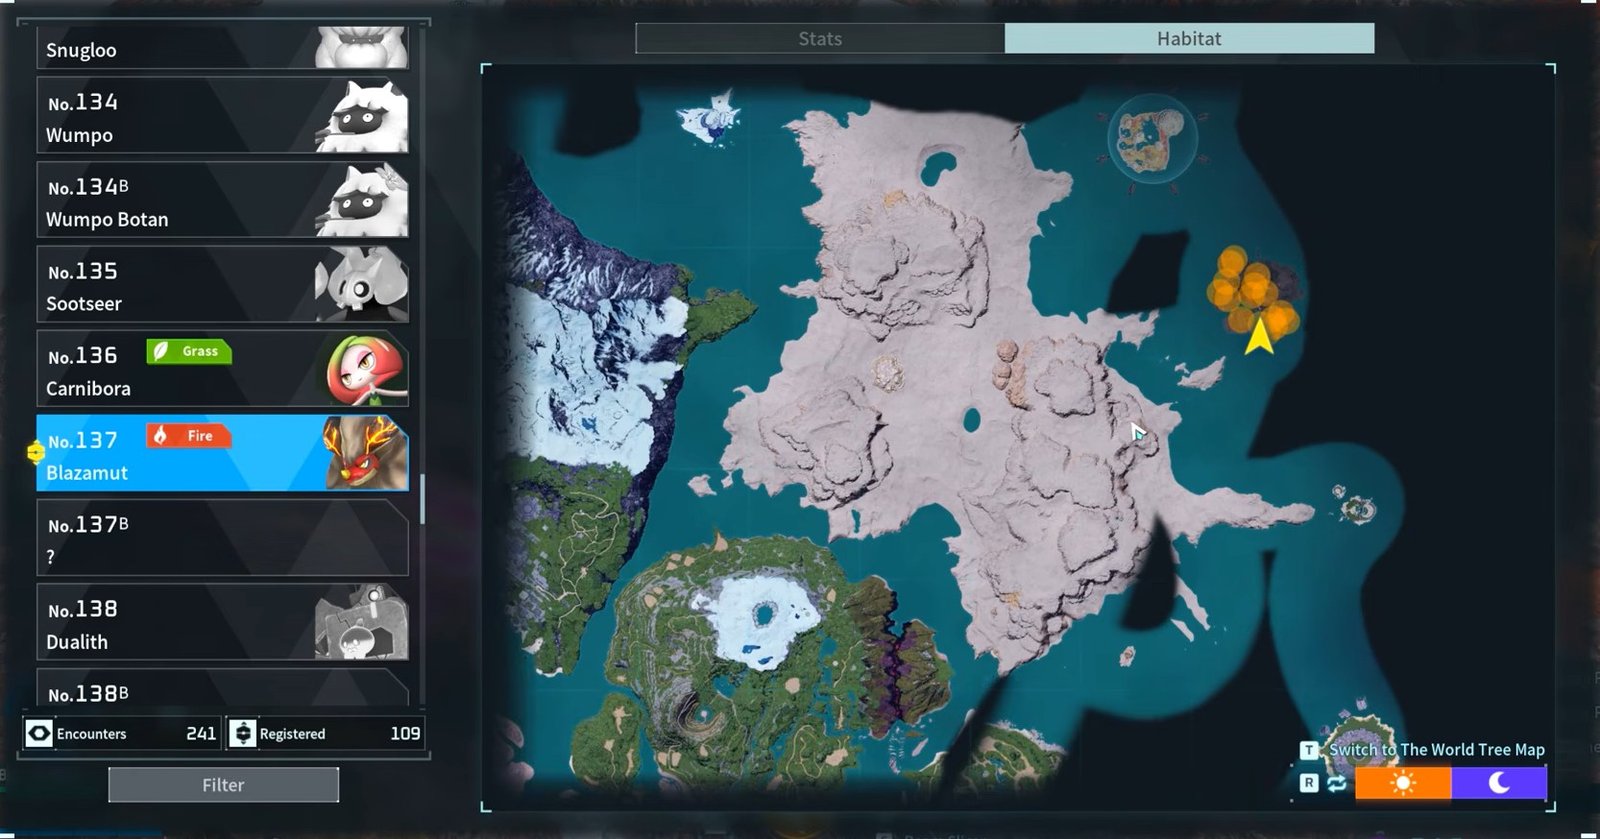
Task: Click the Paldeck list scrollbar
Action: 422,498
